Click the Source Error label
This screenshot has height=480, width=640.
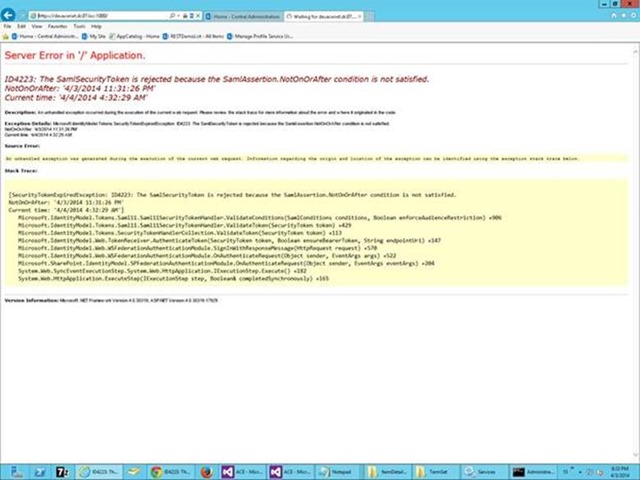(x=22, y=146)
